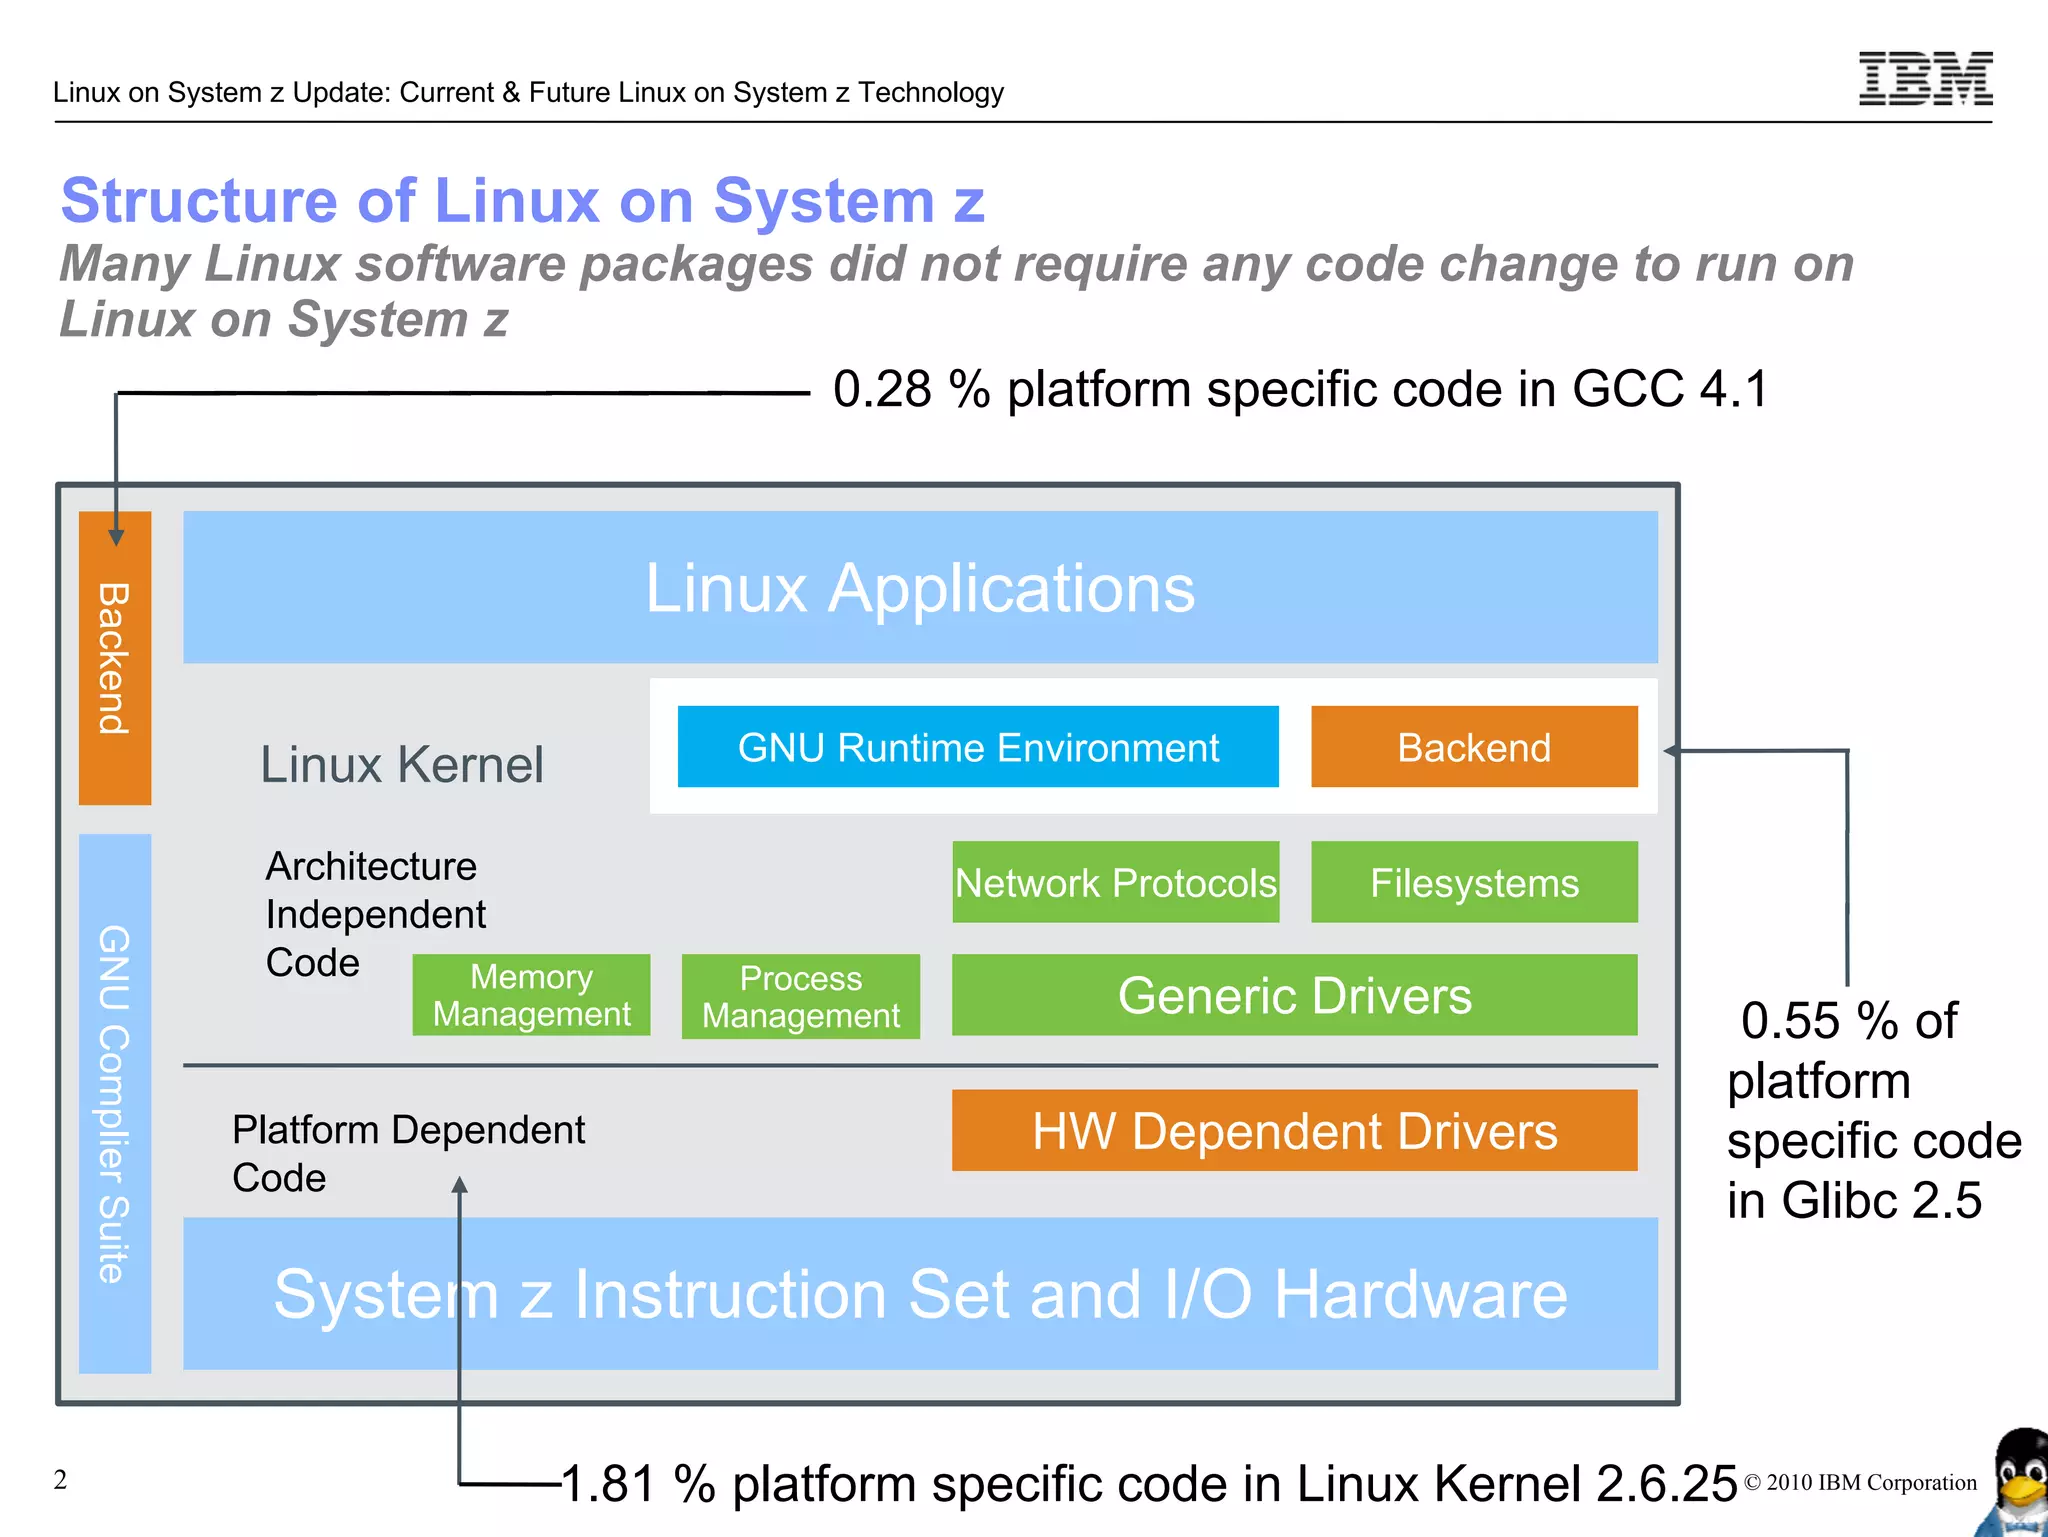Click the Network Protocols green box
This screenshot has width=2048, height=1537.
click(x=1115, y=882)
